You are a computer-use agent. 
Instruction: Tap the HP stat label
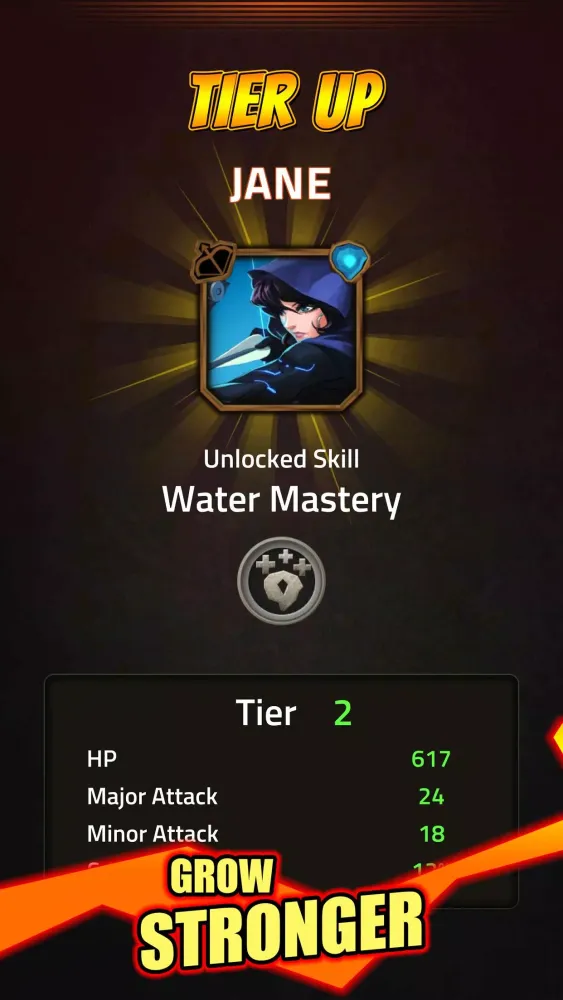102,759
